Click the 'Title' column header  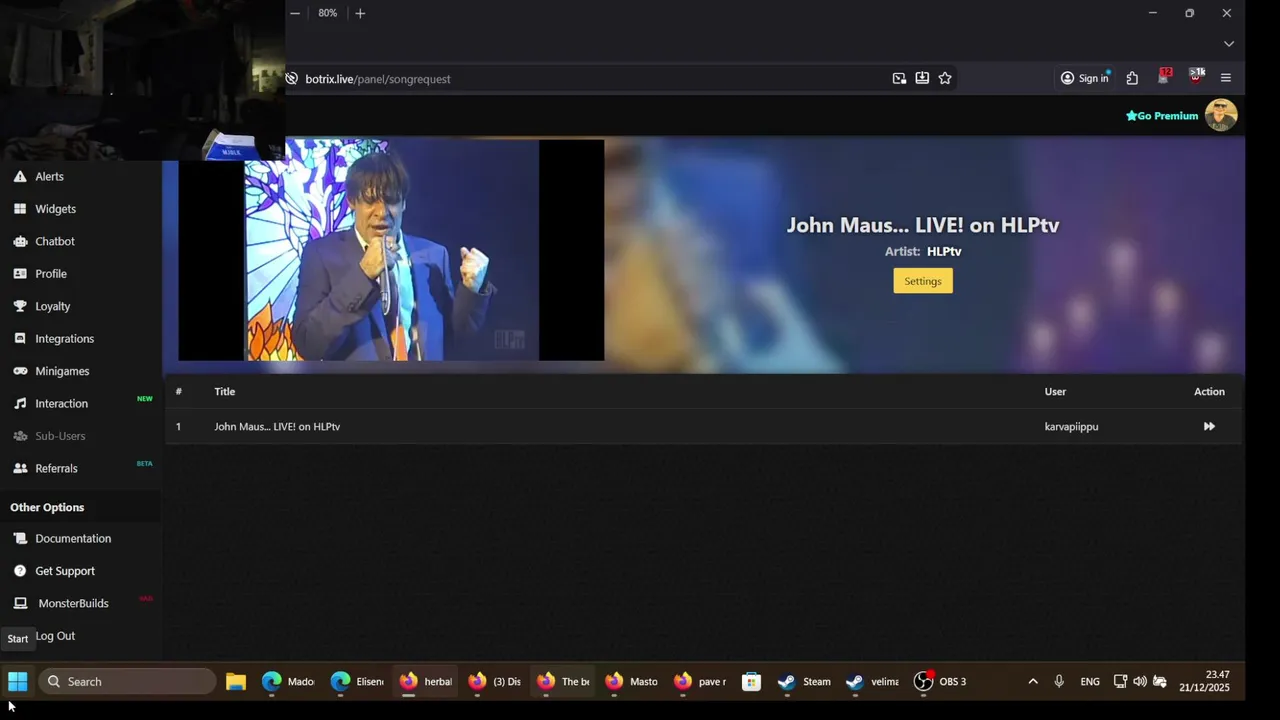pyautogui.click(x=224, y=392)
